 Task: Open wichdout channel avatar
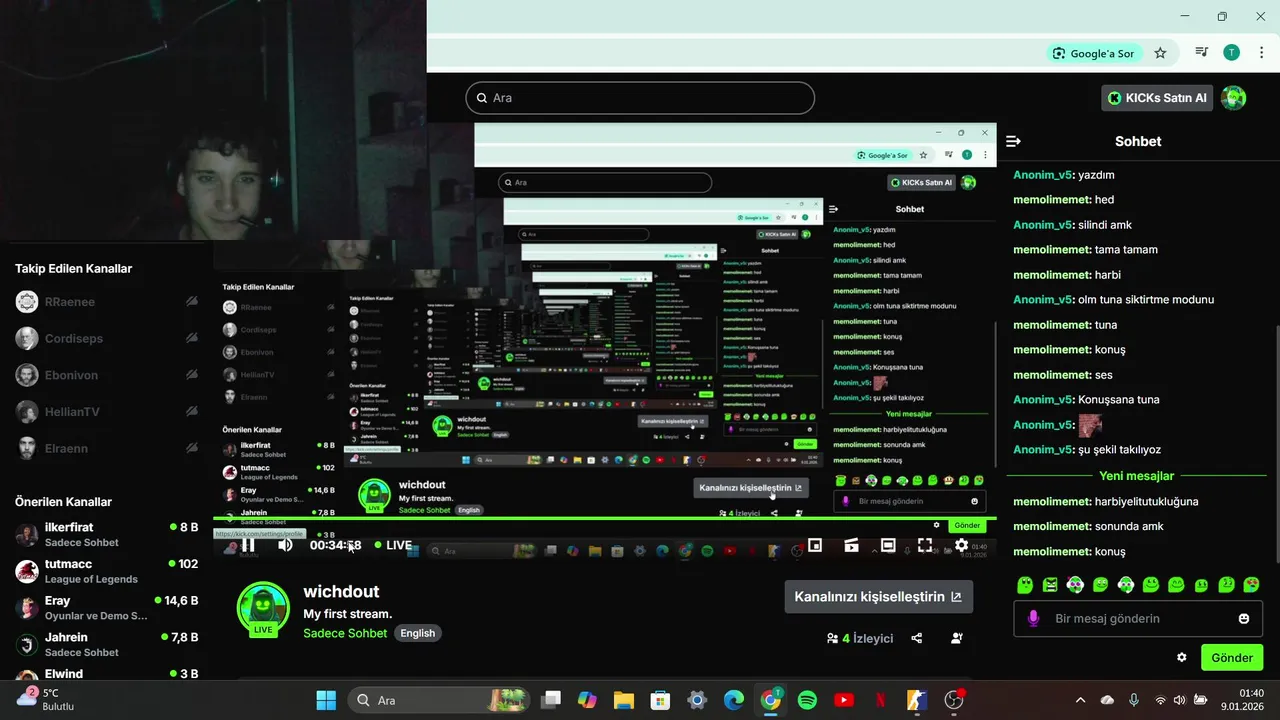pyautogui.click(x=263, y=609)
